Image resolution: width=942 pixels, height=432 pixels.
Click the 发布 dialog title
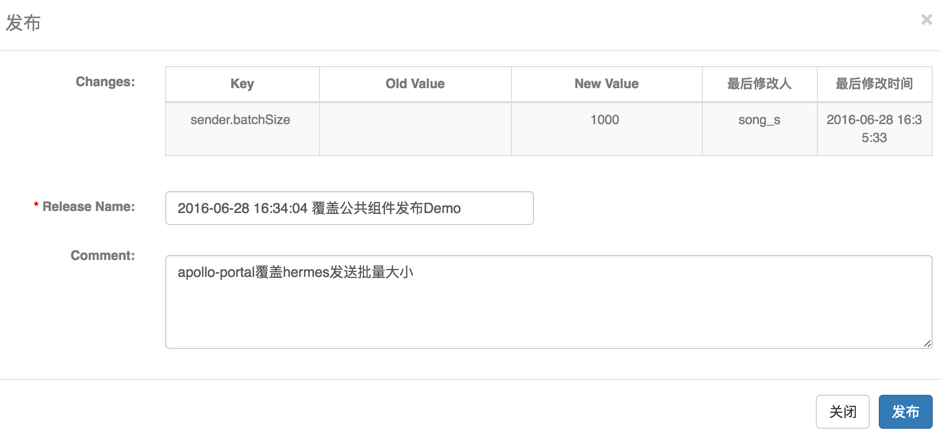(x=23, y=23)
